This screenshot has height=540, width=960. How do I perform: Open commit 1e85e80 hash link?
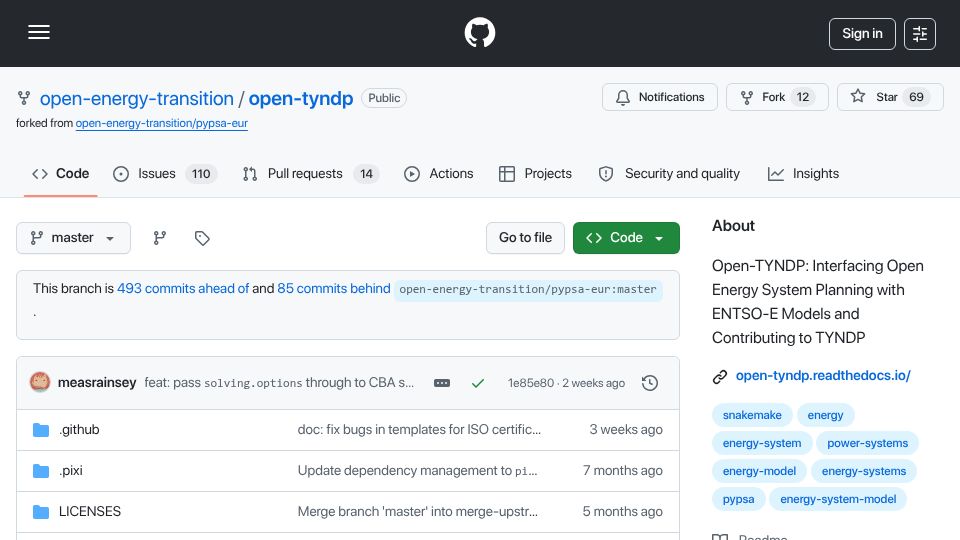(531, 383)
